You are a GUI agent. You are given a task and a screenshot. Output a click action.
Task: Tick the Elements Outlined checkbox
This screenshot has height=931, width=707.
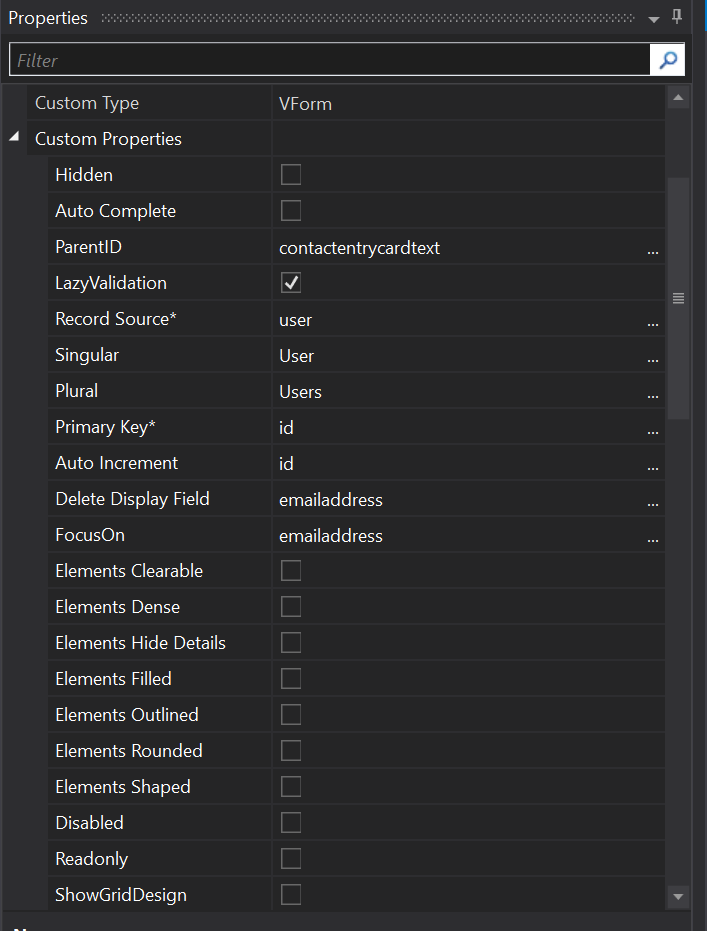point(291,715)
